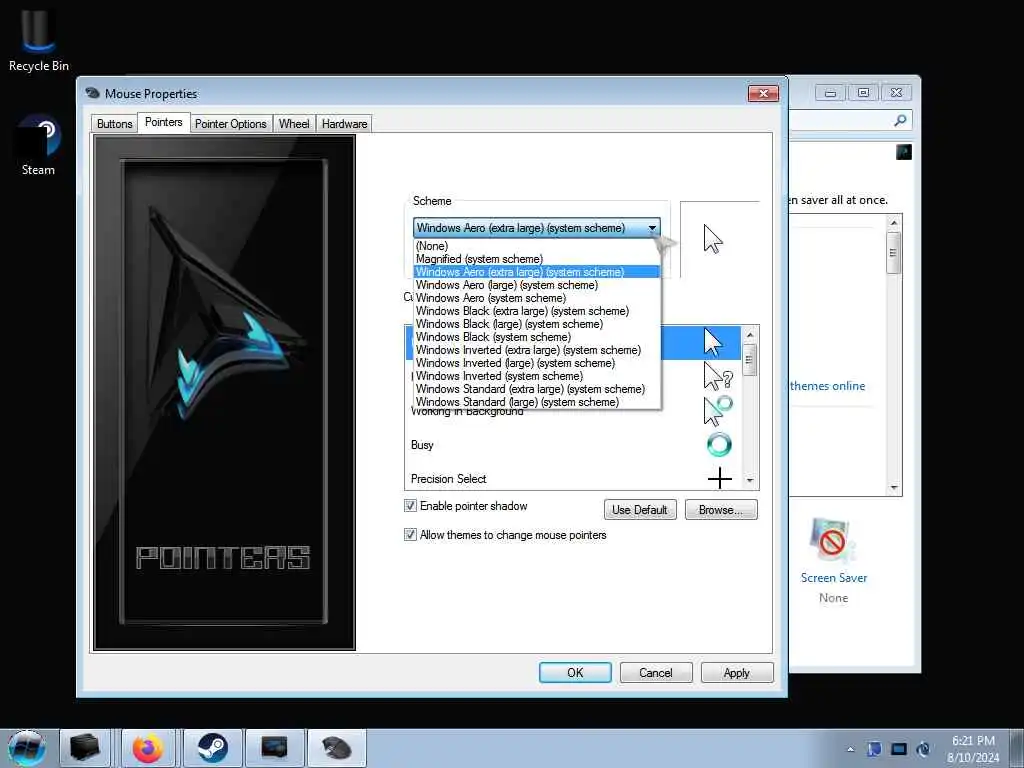Select the Normal Select arrow pointer preview
This screenshot has height=768, width=1024.
coord(713,342)
